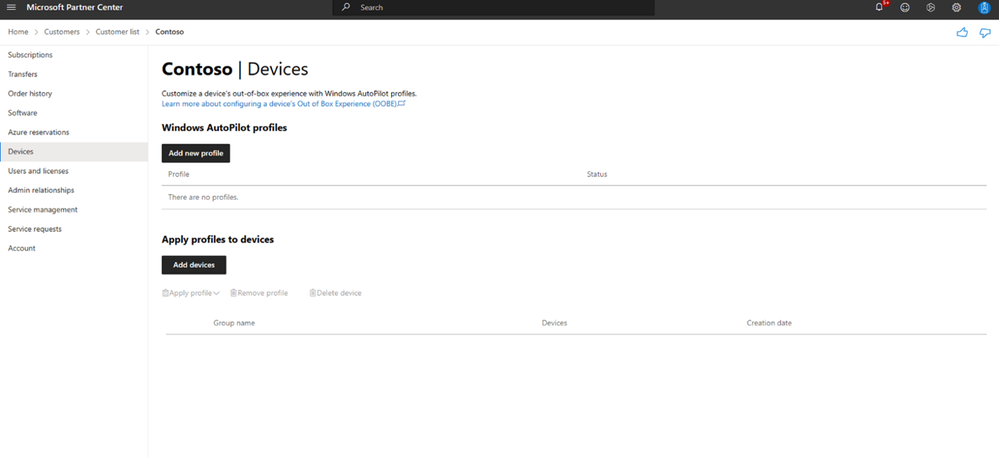Open the notifications bell
This screenshot has width=999, height=457.
(880, 7)
